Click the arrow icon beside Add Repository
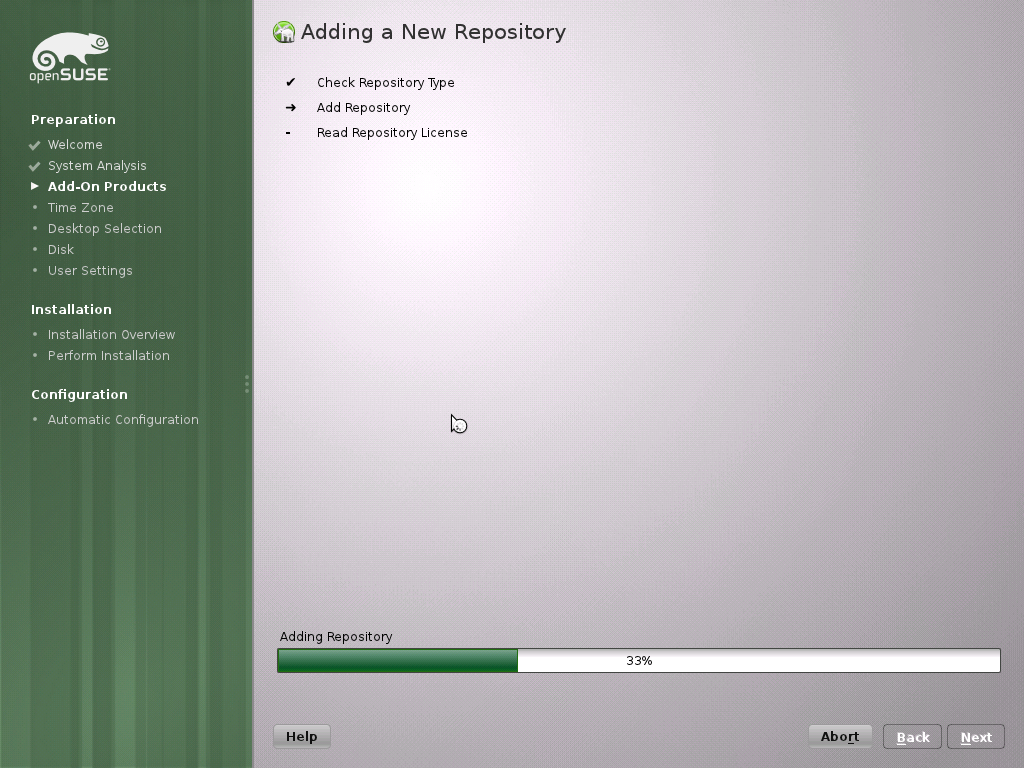1024x768 pixels. pyautogui.click(x=291, y=107)
